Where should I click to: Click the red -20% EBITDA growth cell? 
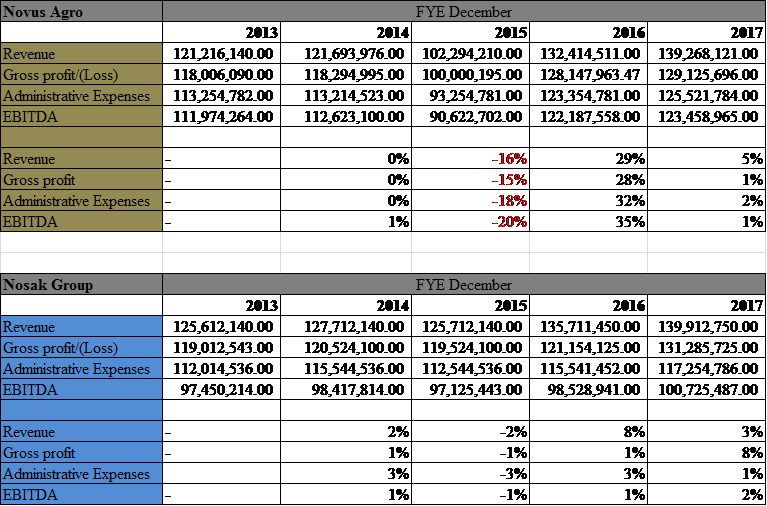pos(471,221)
